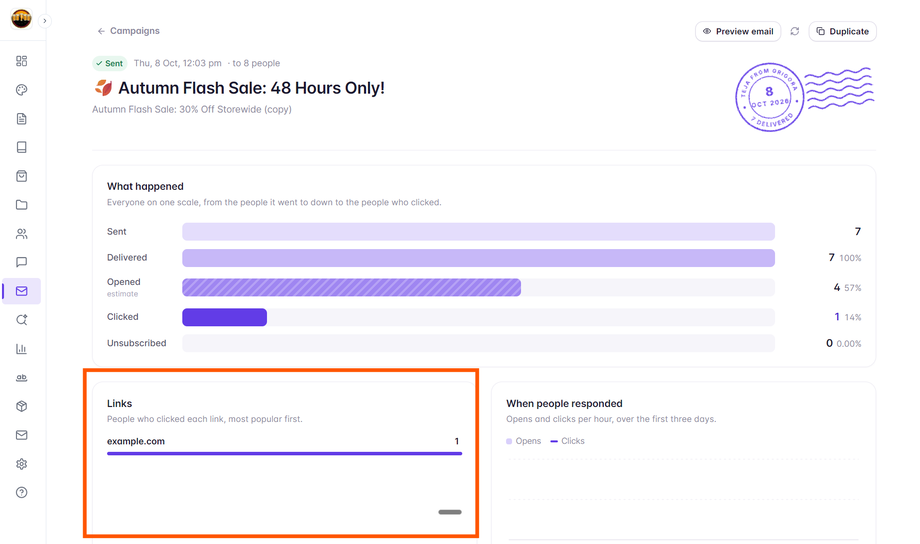Open the bar chart analytics icon
The width and height of the screenshot is (920, 544).
pos(22,349)
